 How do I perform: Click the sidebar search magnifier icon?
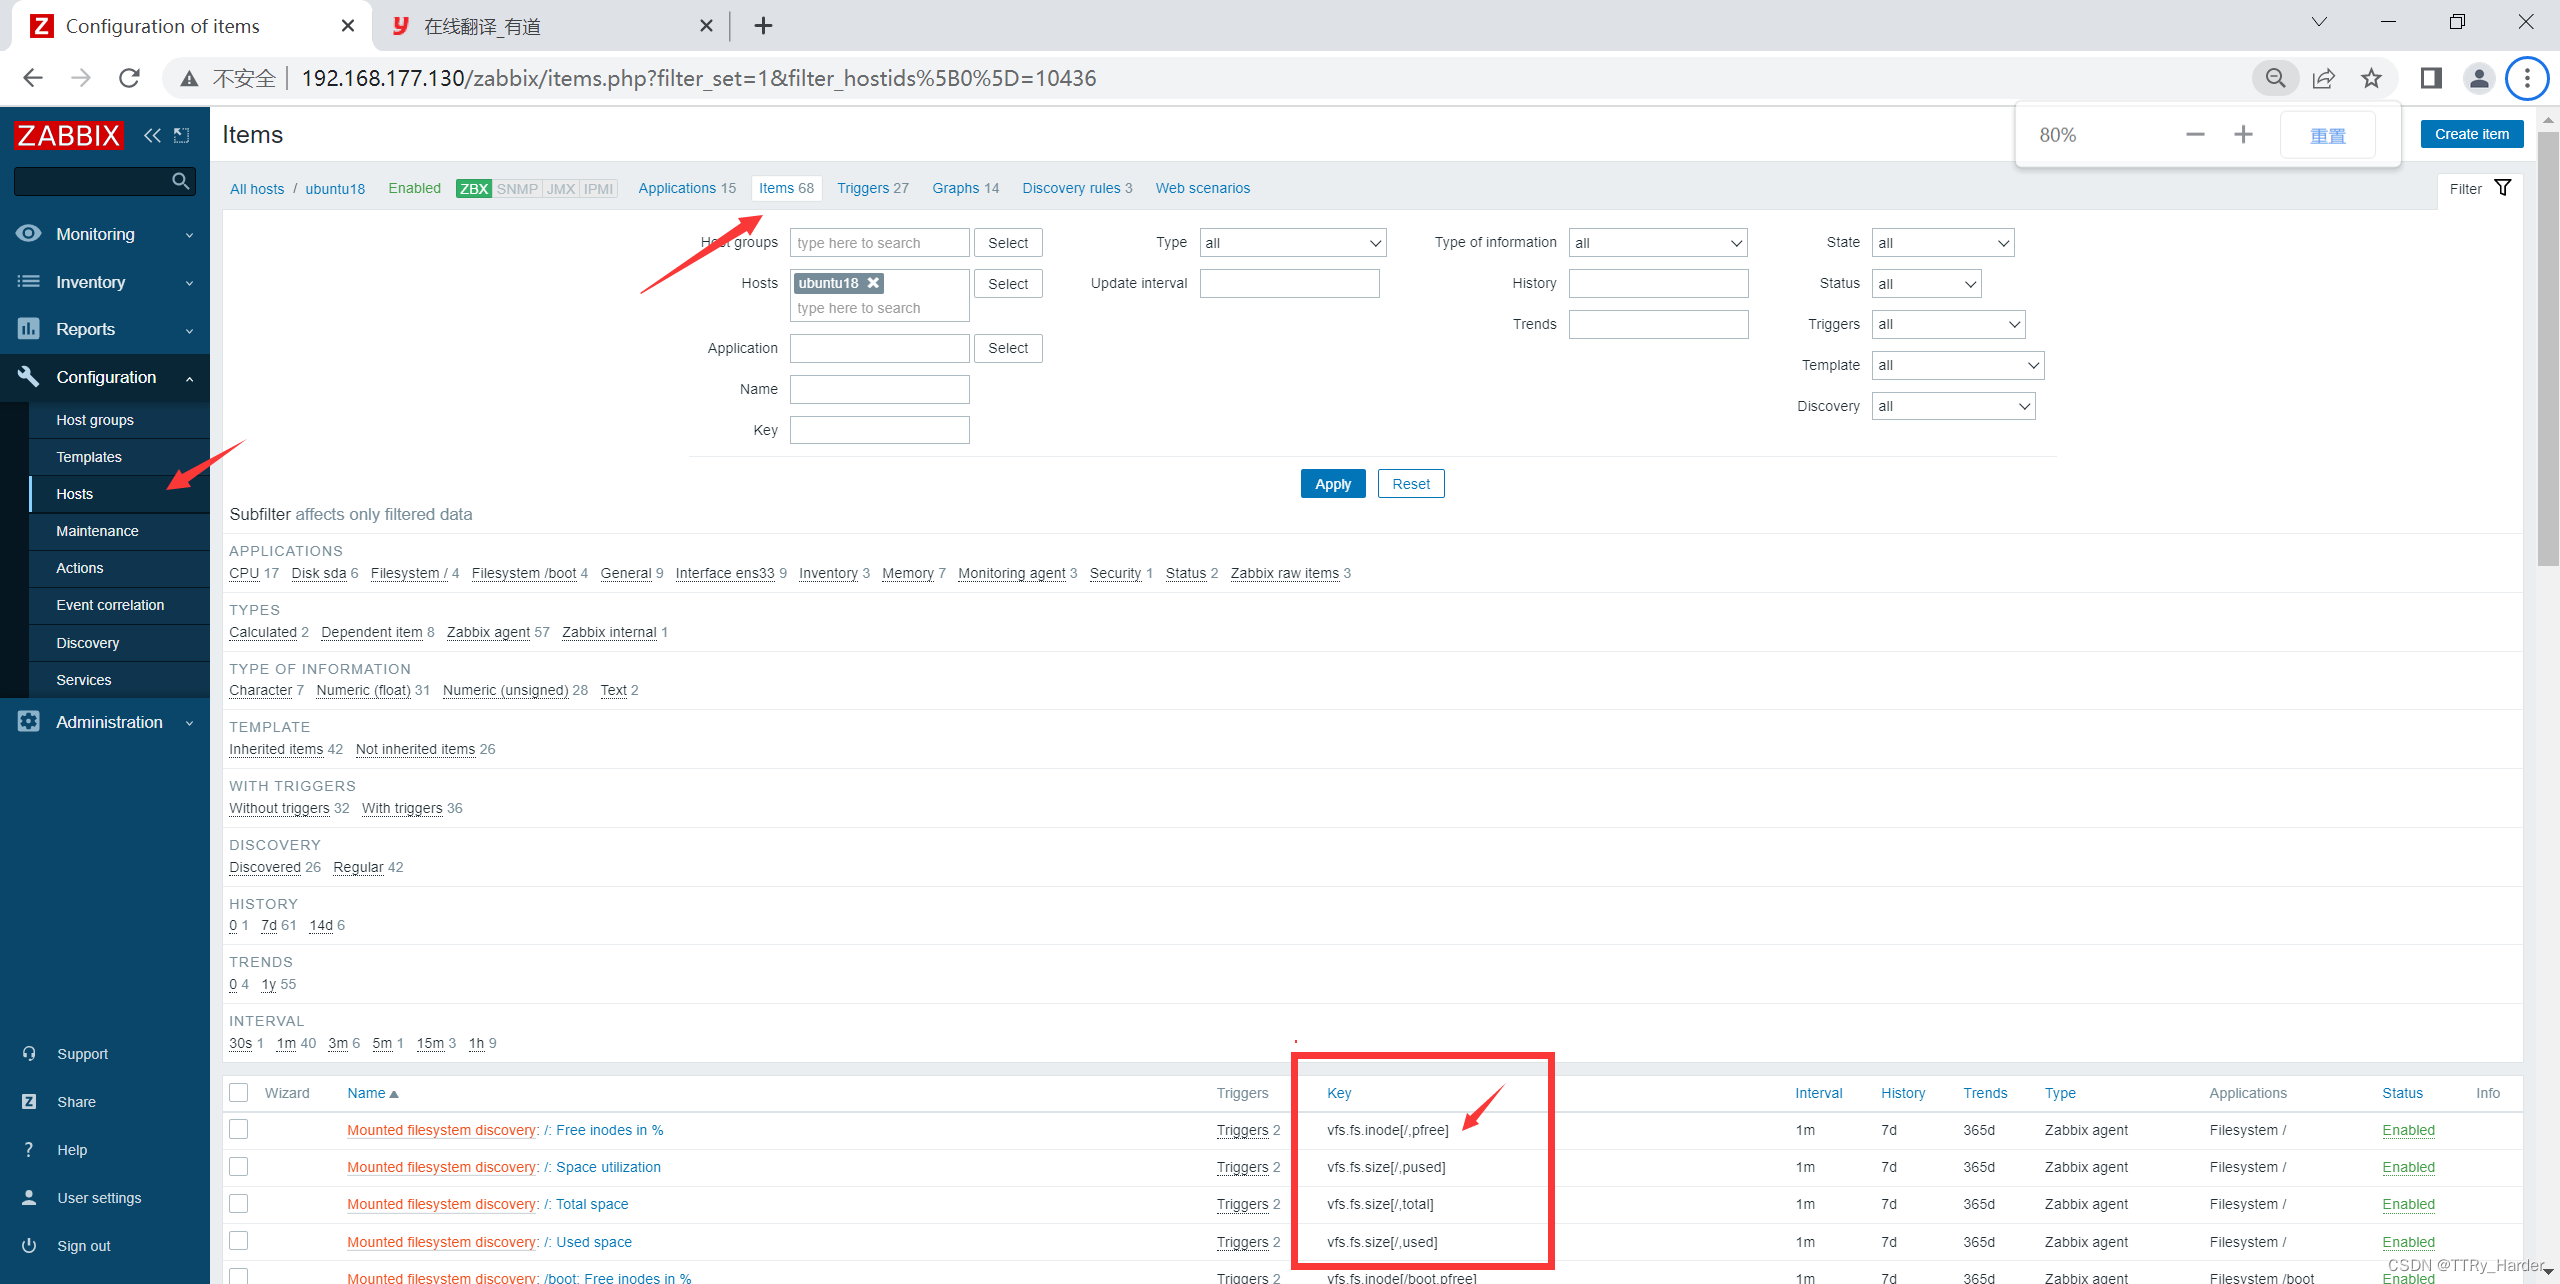[x=180, y=181]
